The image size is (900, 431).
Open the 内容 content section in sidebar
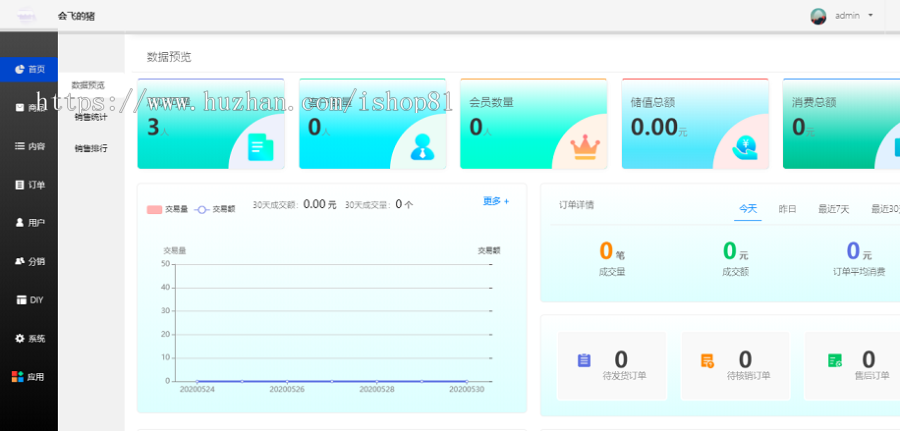(x=29, y=146)
